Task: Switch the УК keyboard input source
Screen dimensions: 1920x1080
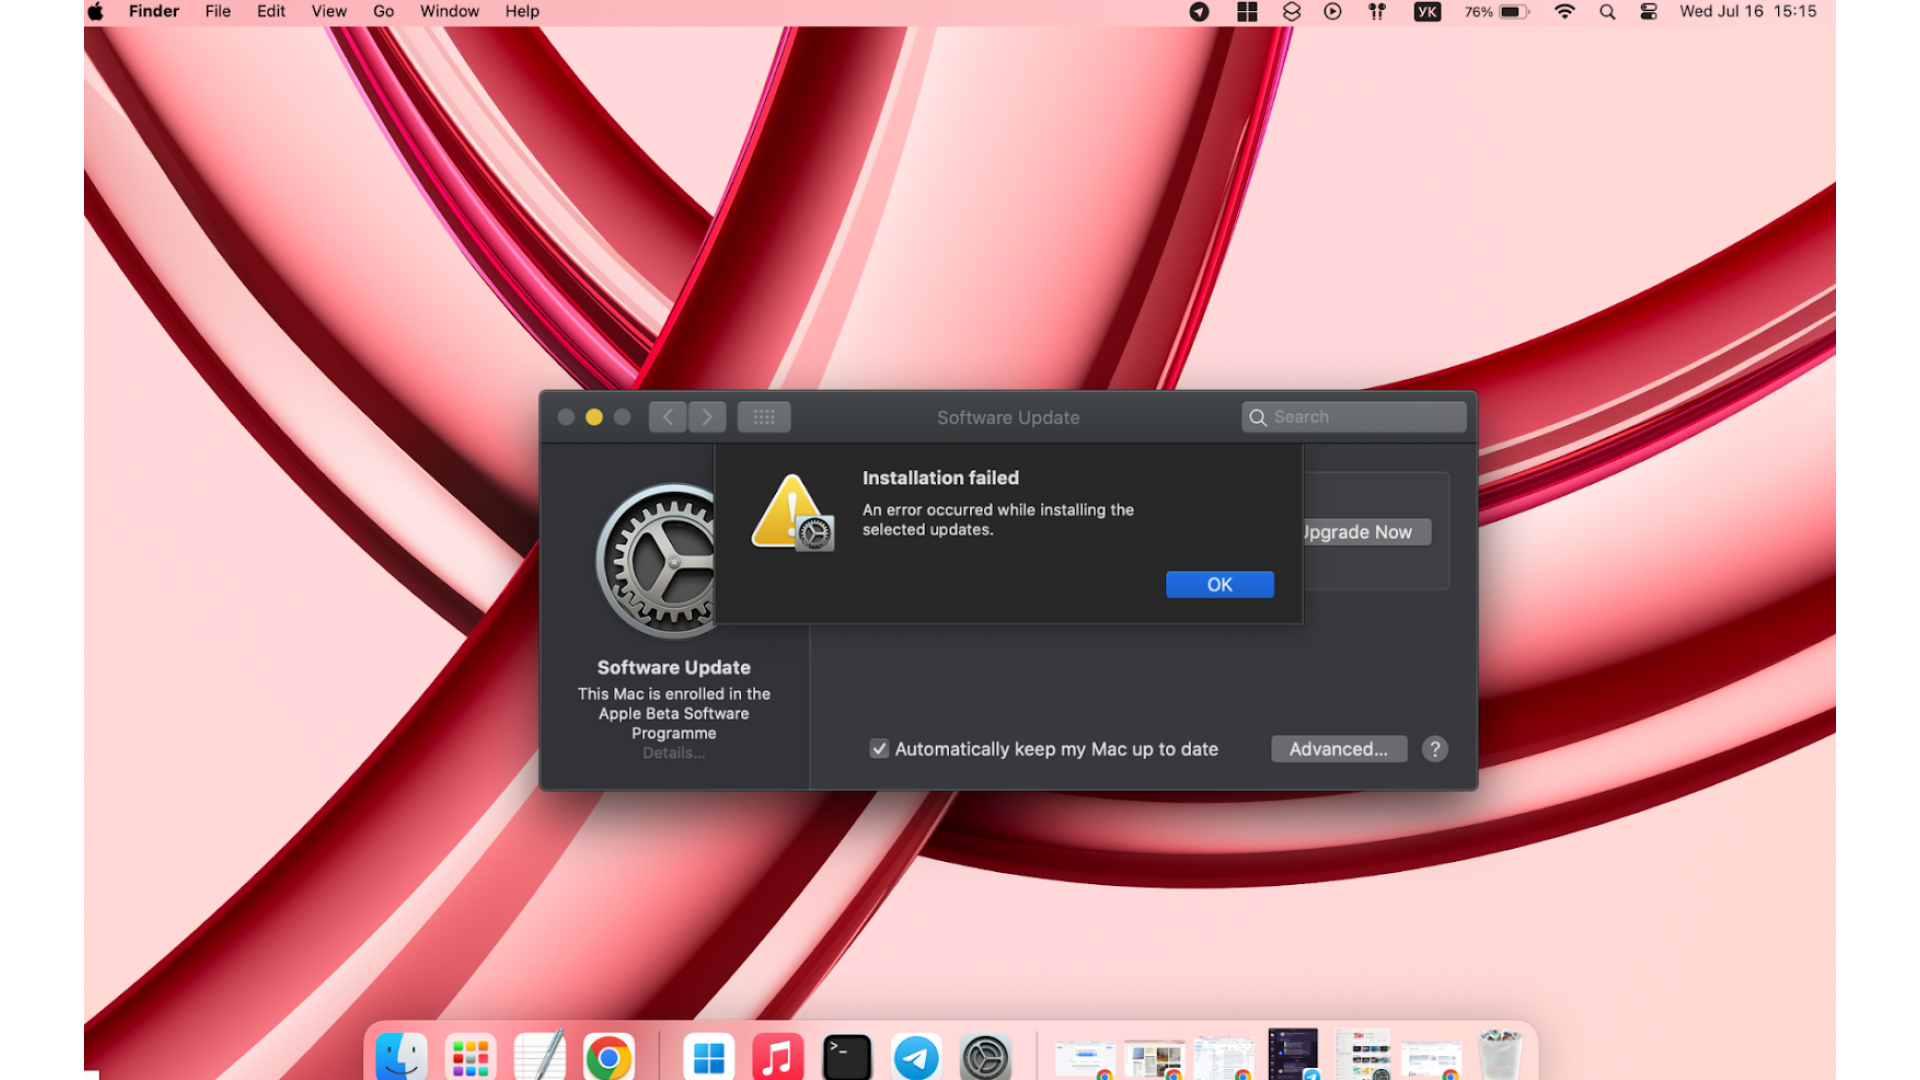Action: pyautogui.click(x=1427, y=12)
